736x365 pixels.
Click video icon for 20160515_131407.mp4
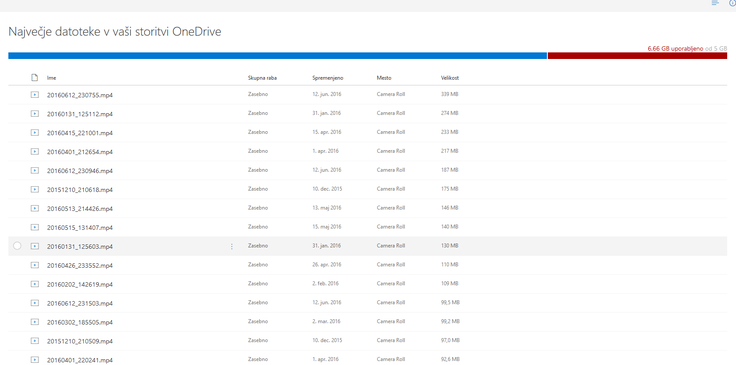click(x=34, y=227)
